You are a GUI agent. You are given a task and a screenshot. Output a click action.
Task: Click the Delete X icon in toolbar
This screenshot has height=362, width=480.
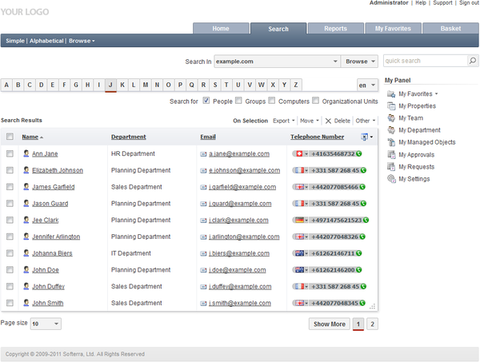click(328, 121)
